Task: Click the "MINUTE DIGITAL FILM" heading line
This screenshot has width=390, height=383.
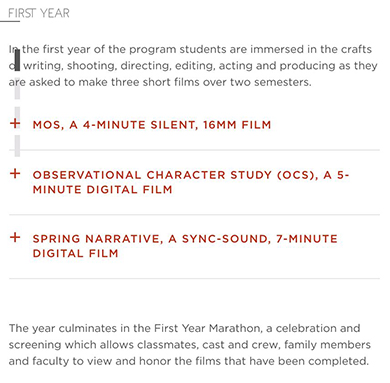Action: coord(103,190)
